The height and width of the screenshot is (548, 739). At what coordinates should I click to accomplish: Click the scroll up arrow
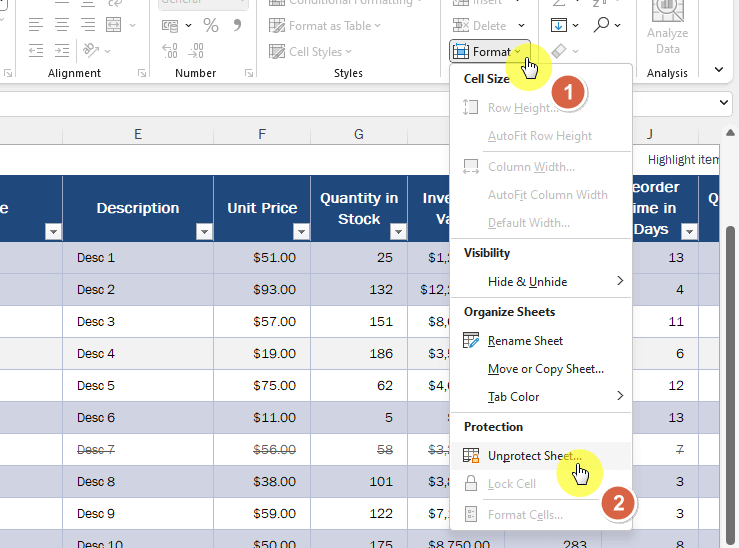[x=730, y=133]
